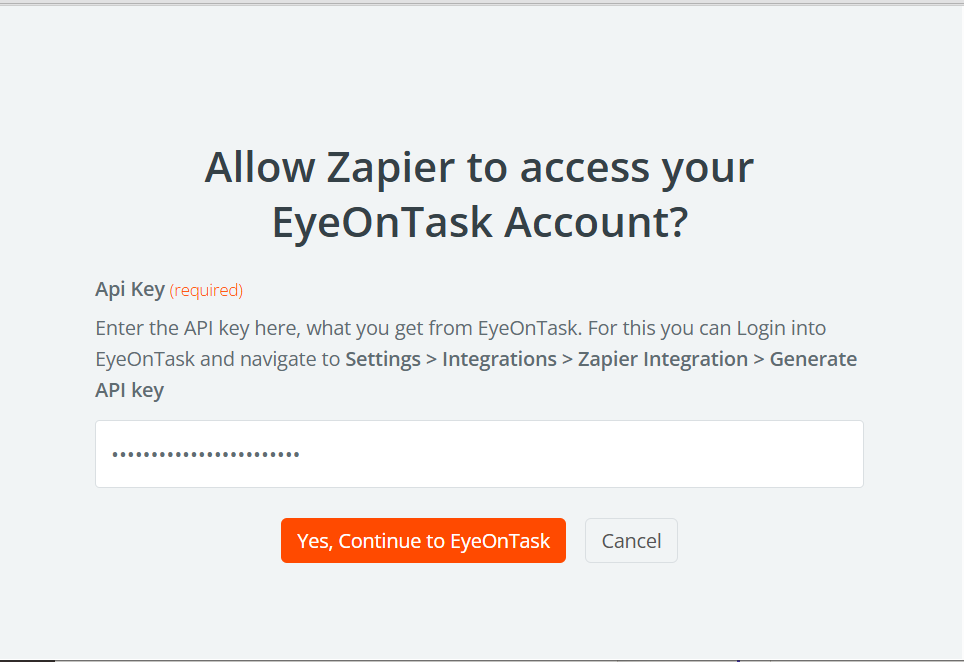
Task: Click the bold "Settings" text in the instructions
Action: 383,359
